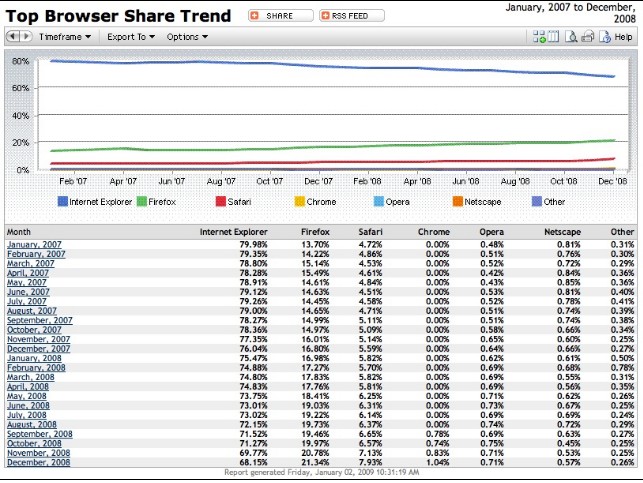
Task: Open the January, 2007 month link
Action: tap(34, 244)
